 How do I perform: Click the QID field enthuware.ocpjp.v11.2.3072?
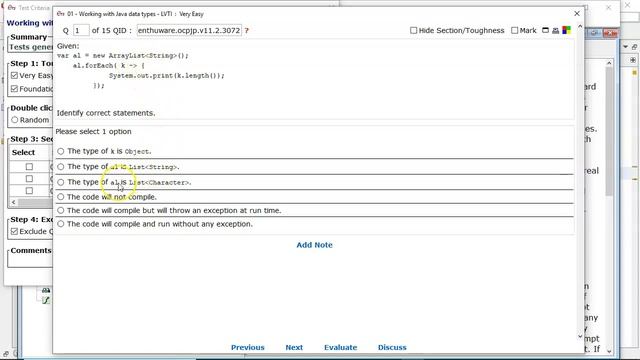pyautogui.click(x=189, y=31)
